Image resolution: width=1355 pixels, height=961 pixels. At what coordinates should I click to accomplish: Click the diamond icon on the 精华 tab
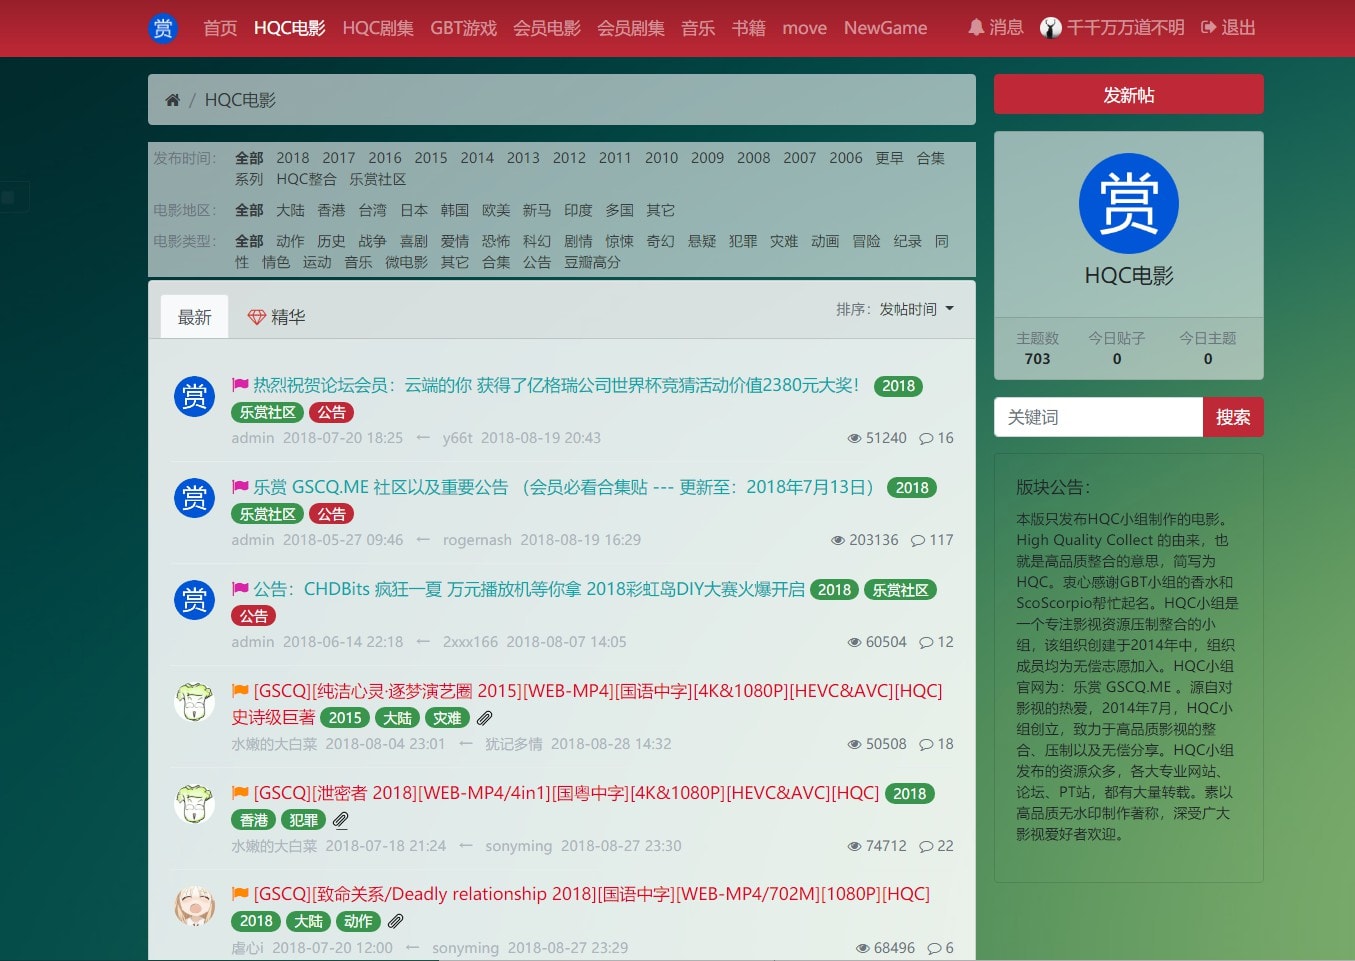(257, 317)
